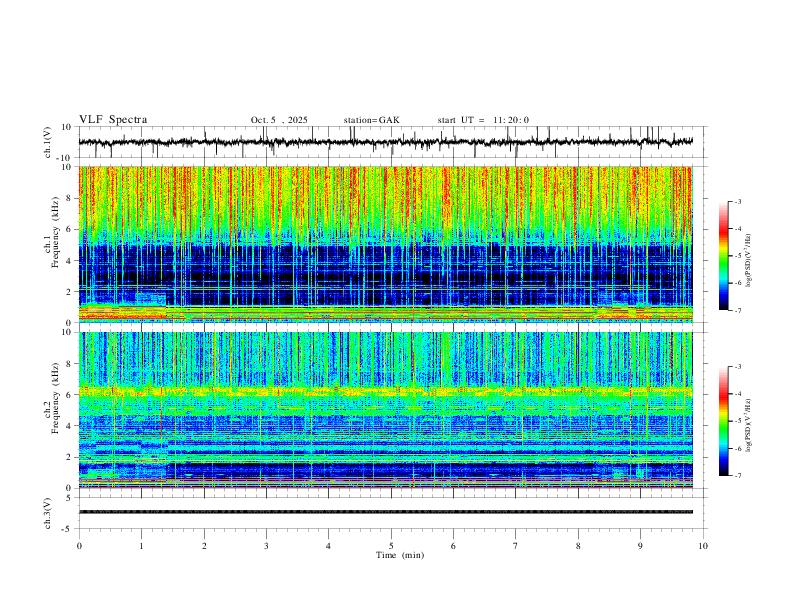
Task: Click the "4" kHz tick on ch.1 spectrogram
Action: click(x=70, y=261)
